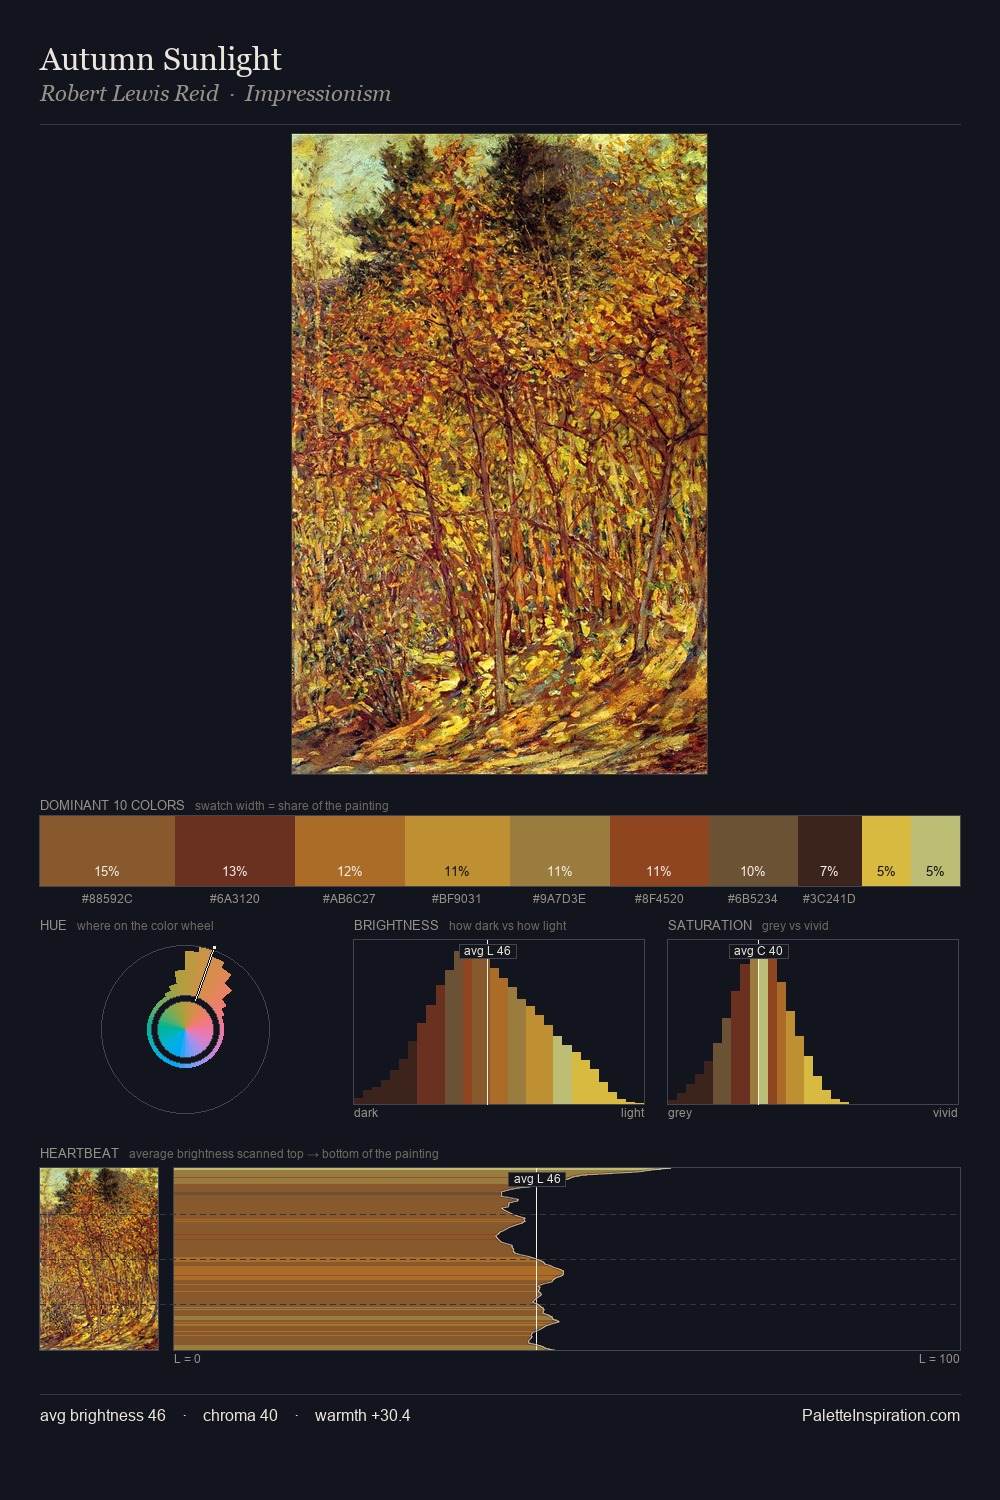Click the Autumn Sunlight title
This screenshot has width=1000, height=1500.
(161, 59)
